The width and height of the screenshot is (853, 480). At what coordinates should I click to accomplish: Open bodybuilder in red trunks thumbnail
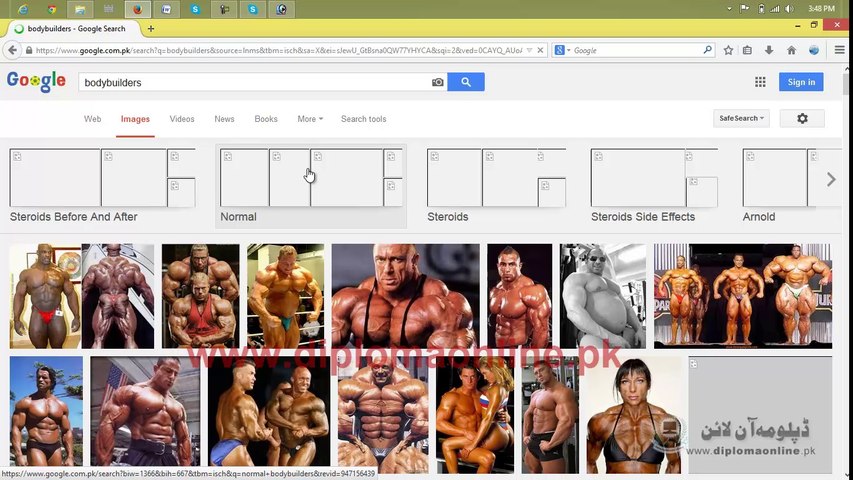pyautogui.click(x=45, y=296)
